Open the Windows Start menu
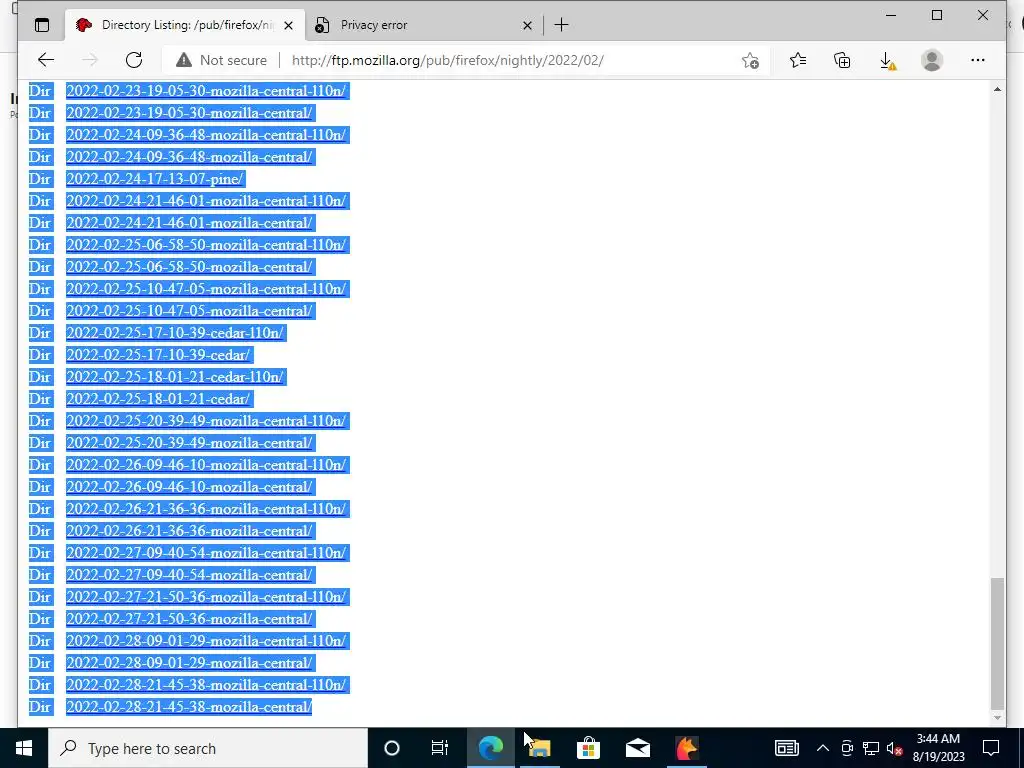 pos(24,748)
